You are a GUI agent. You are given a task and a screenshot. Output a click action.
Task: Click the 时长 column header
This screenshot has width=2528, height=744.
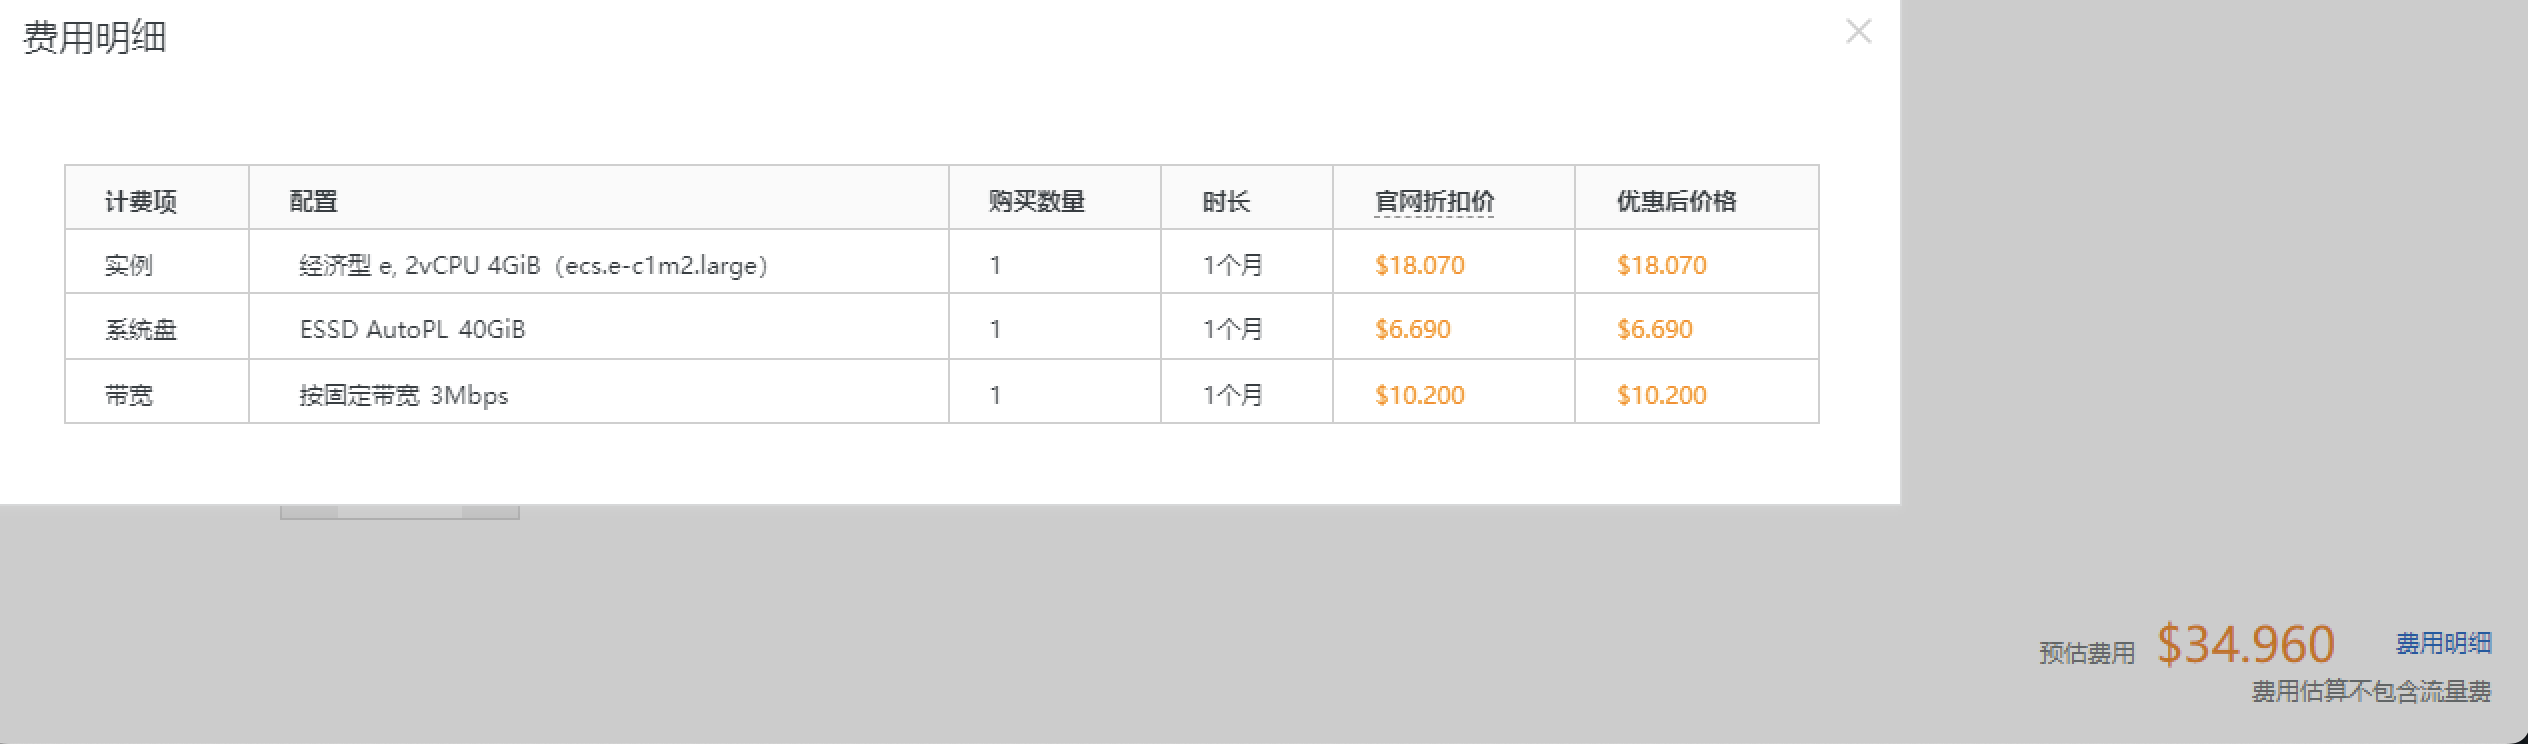tap(1226, 201)
